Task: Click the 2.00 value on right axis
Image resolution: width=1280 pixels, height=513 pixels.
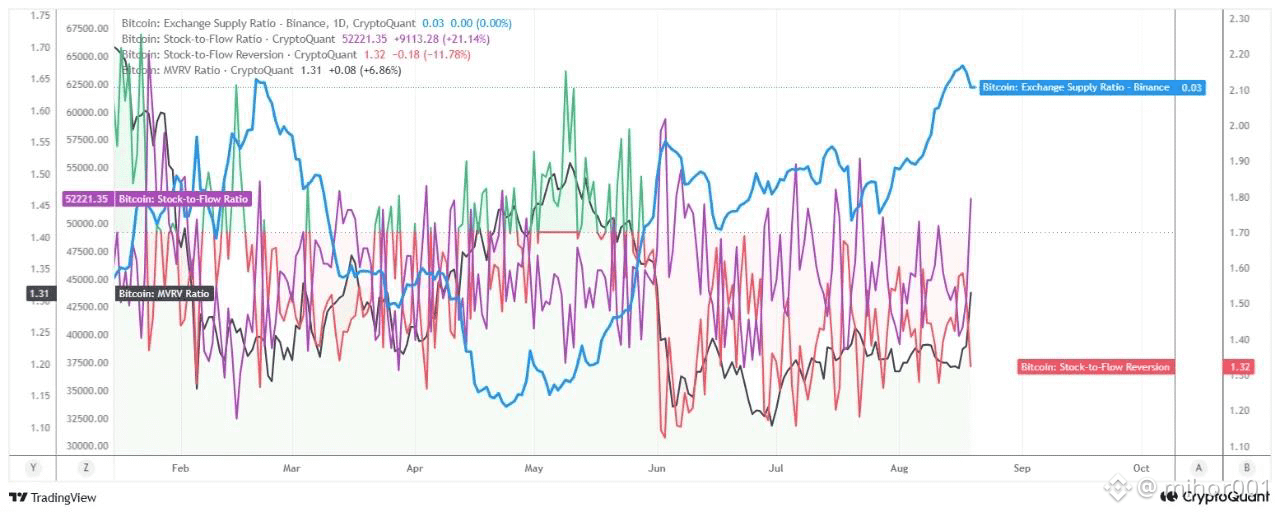Action: [x=1239, y=126]
